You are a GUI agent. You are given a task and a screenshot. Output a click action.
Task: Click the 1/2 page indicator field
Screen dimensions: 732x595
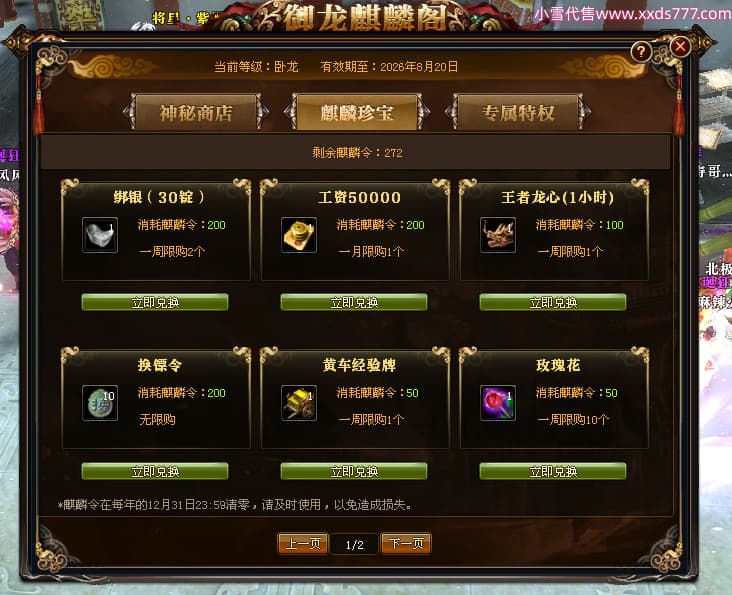pos(354,545)
